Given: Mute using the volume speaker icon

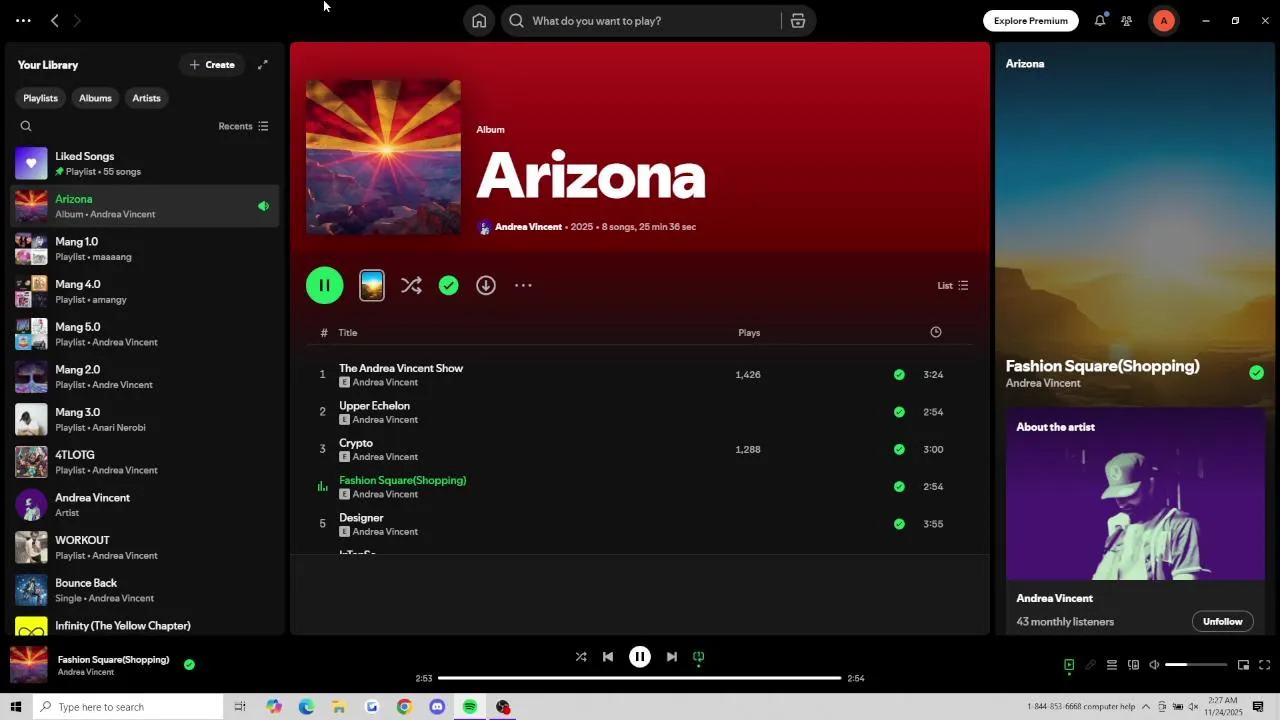Looking at the screenshot, I should (x=1154, y=665).
